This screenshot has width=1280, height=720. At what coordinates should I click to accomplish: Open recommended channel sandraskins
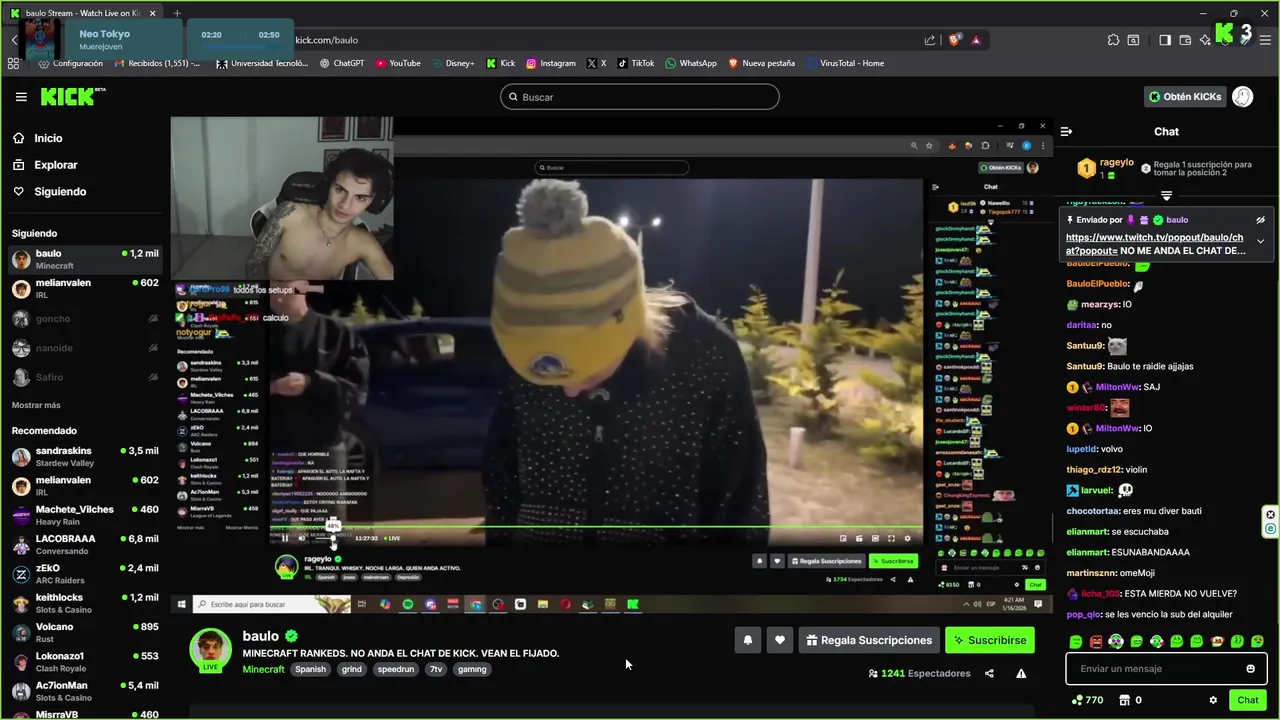pos(85,457)
